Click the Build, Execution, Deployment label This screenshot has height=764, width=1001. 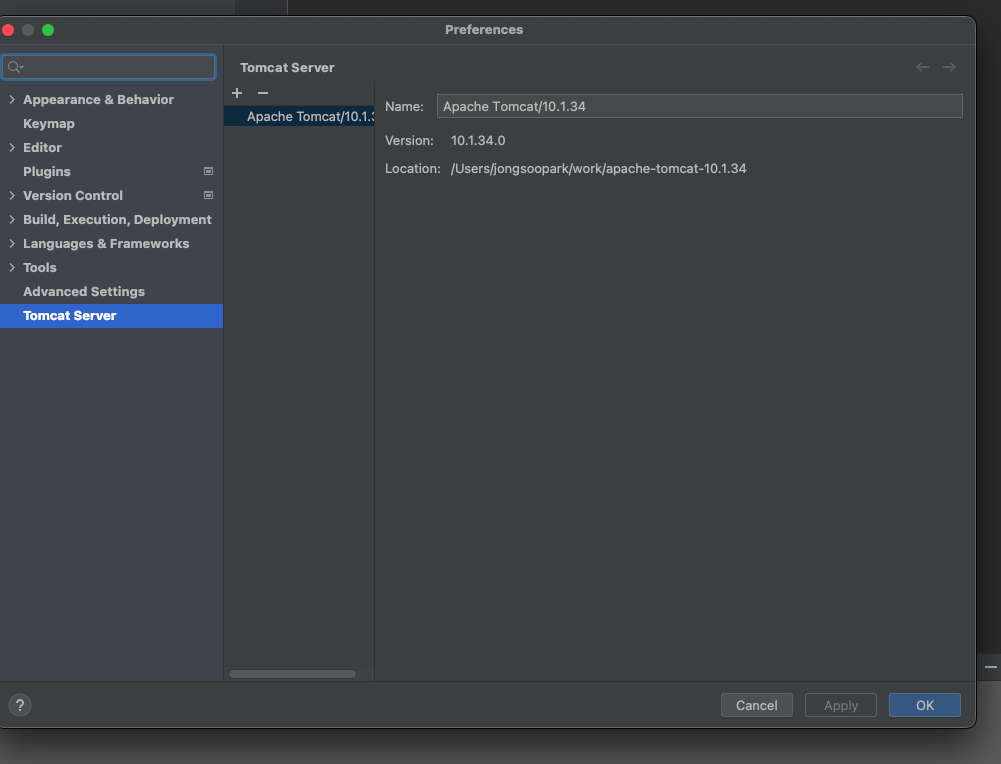pyautogui.click(x=117, y=220)
